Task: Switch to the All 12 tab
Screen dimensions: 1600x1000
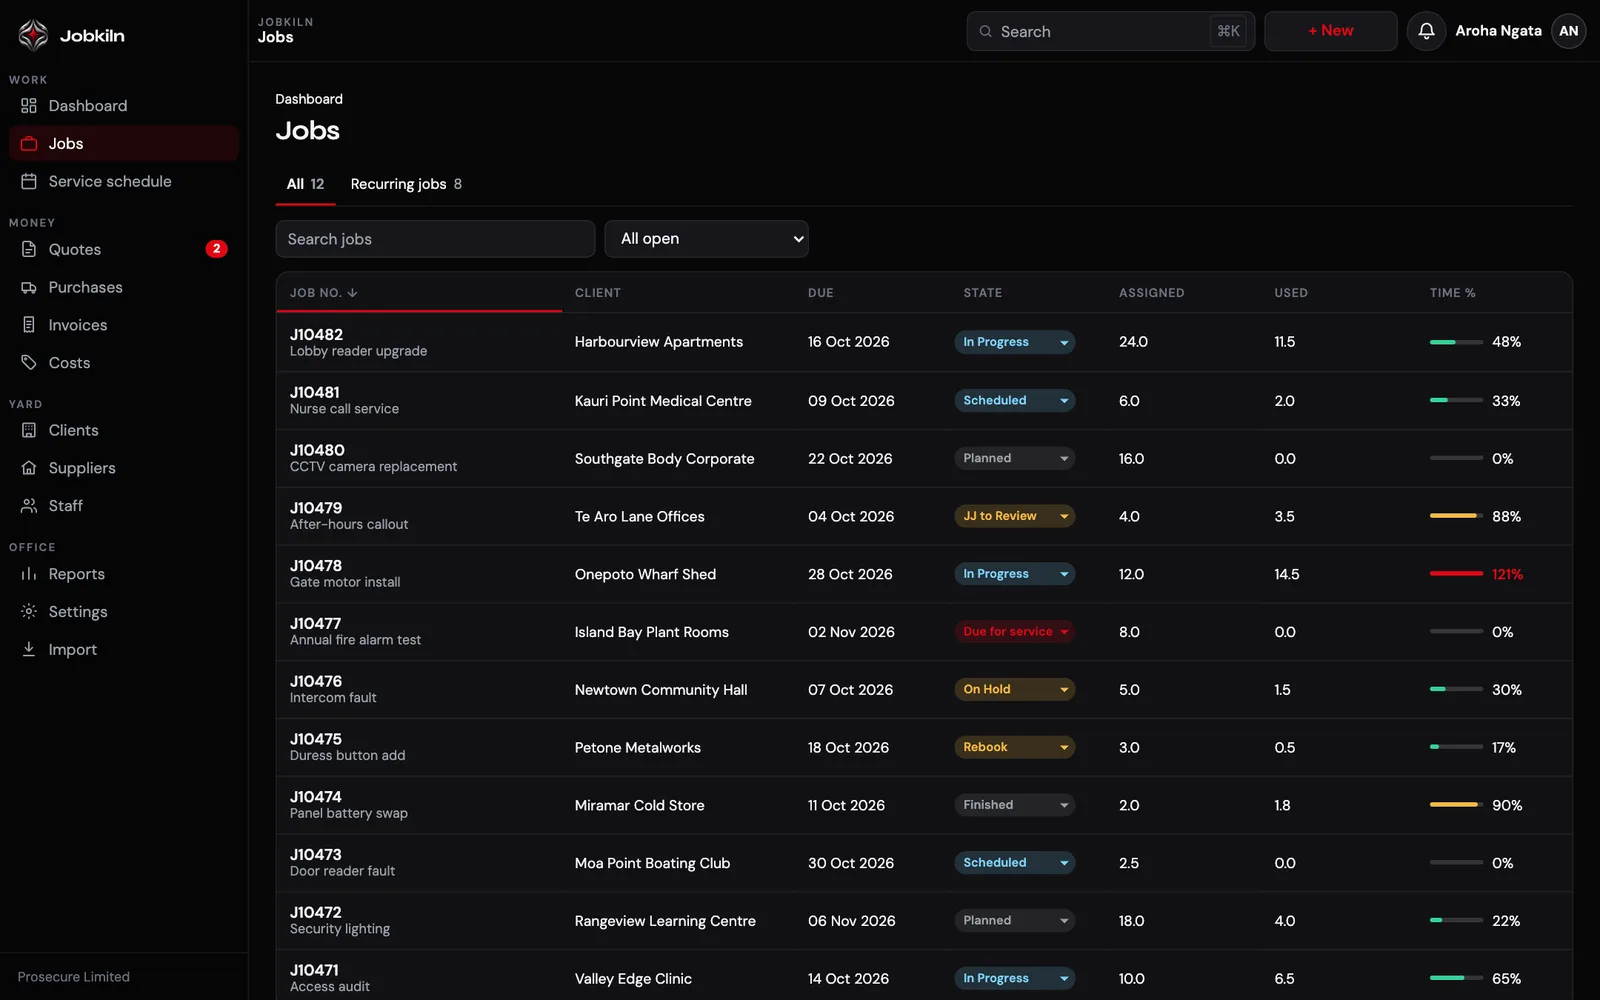Action: click(305, 184)
